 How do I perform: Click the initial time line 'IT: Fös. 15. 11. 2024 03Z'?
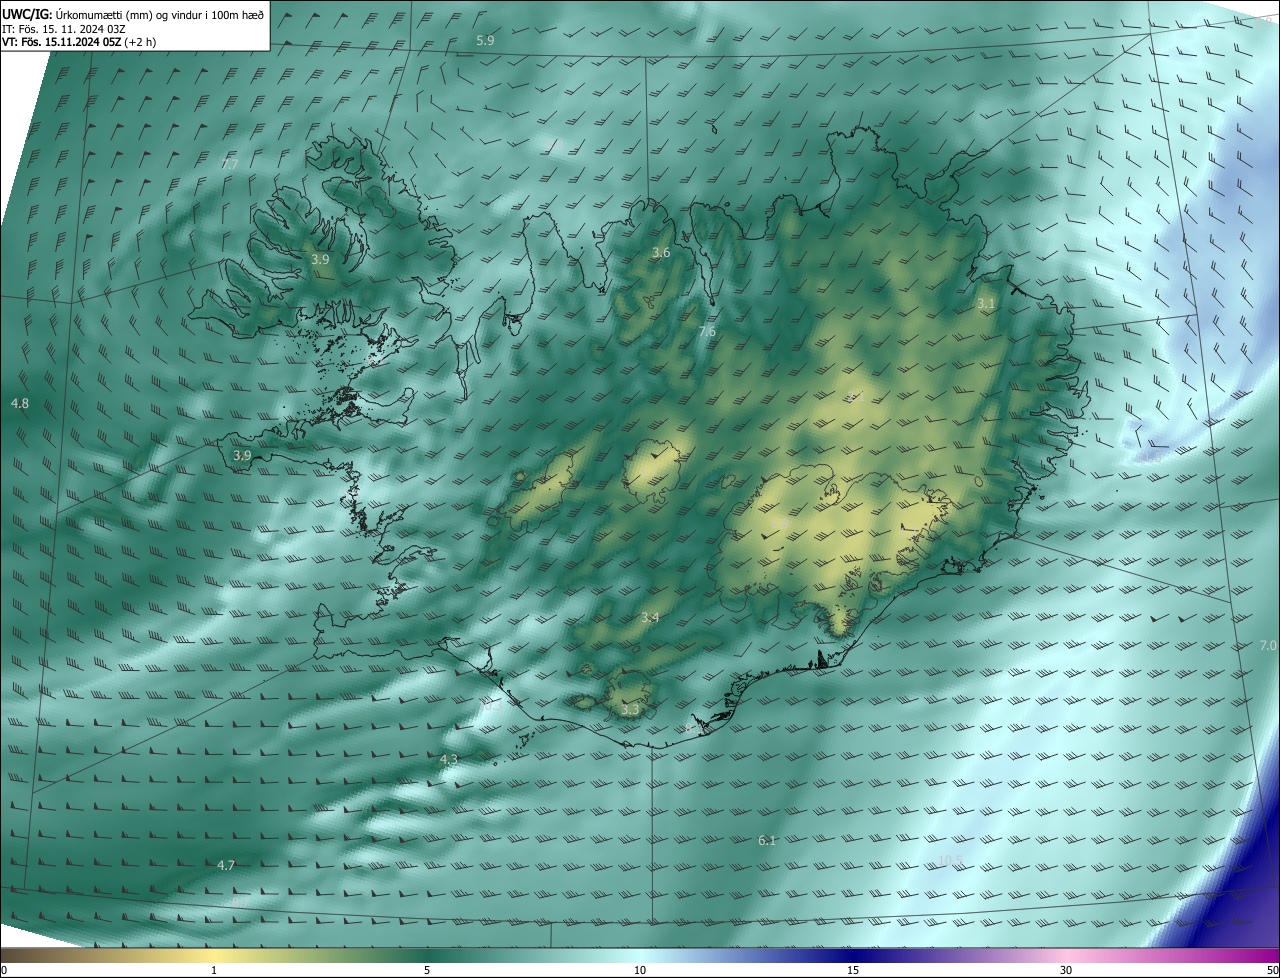64,28
